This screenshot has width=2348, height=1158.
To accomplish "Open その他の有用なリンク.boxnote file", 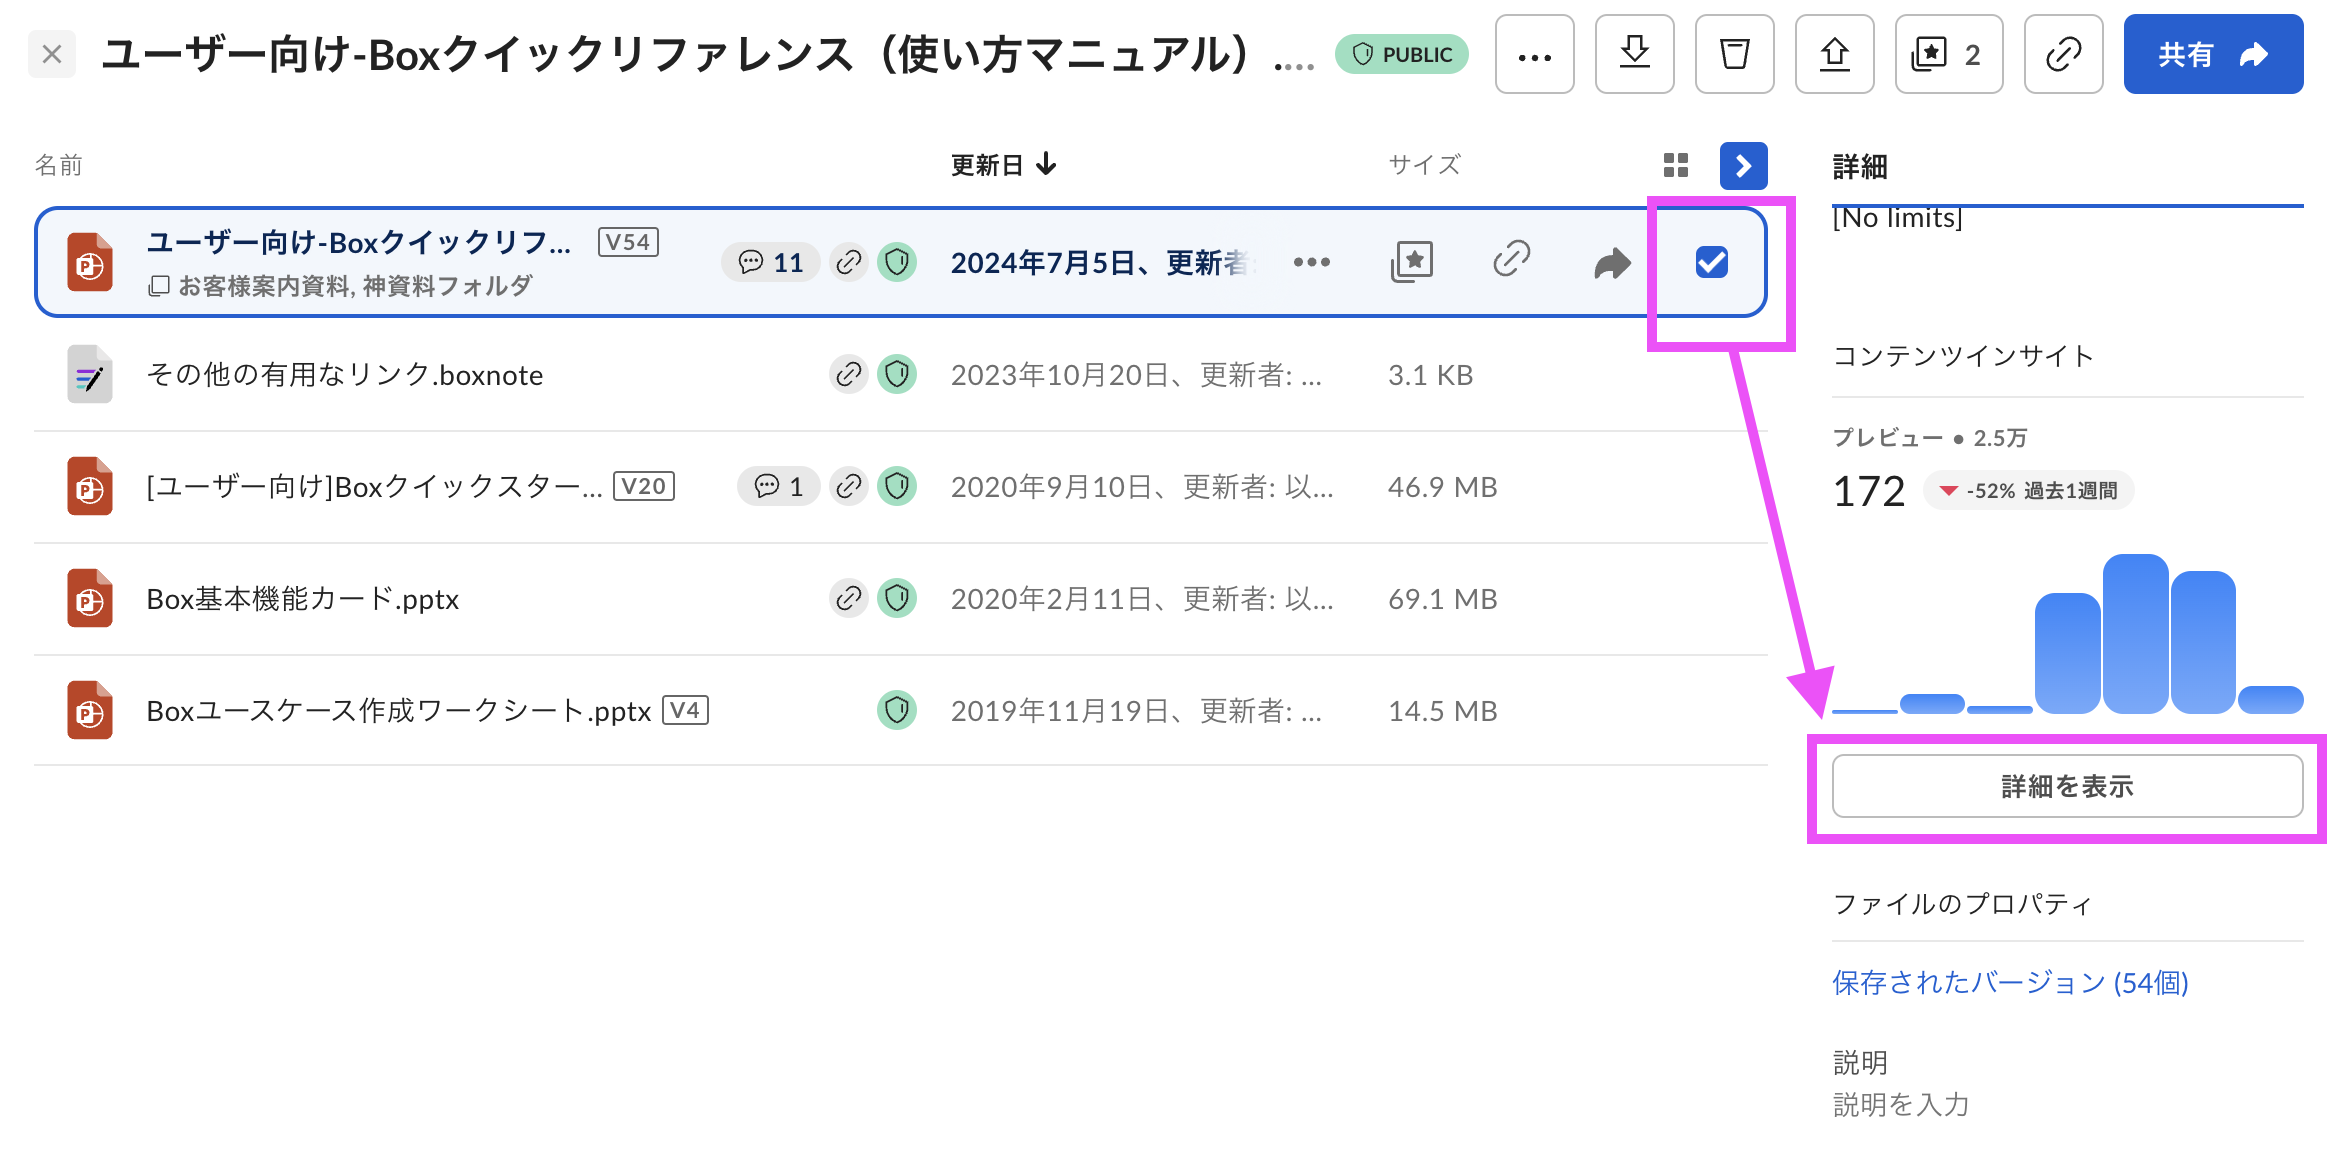I will [x=345, y=375].
